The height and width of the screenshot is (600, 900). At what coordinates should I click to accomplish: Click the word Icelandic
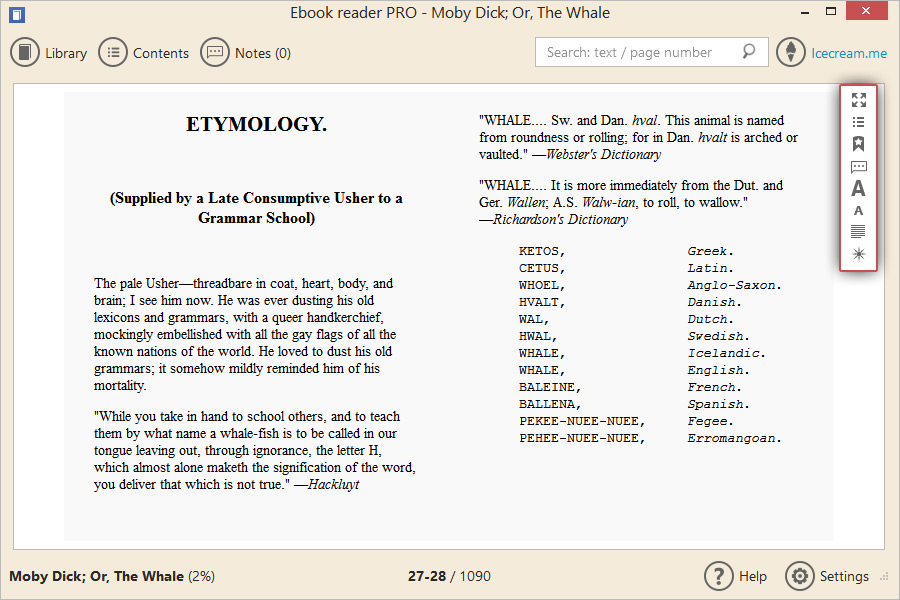726,353
